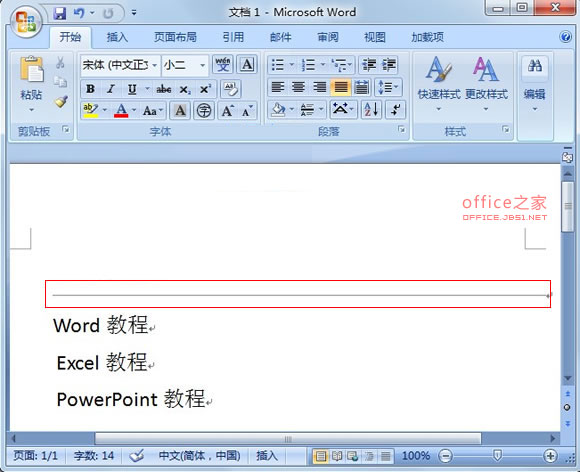Open the Paste clipboard button
580x472 pixels.
point(31,83)
